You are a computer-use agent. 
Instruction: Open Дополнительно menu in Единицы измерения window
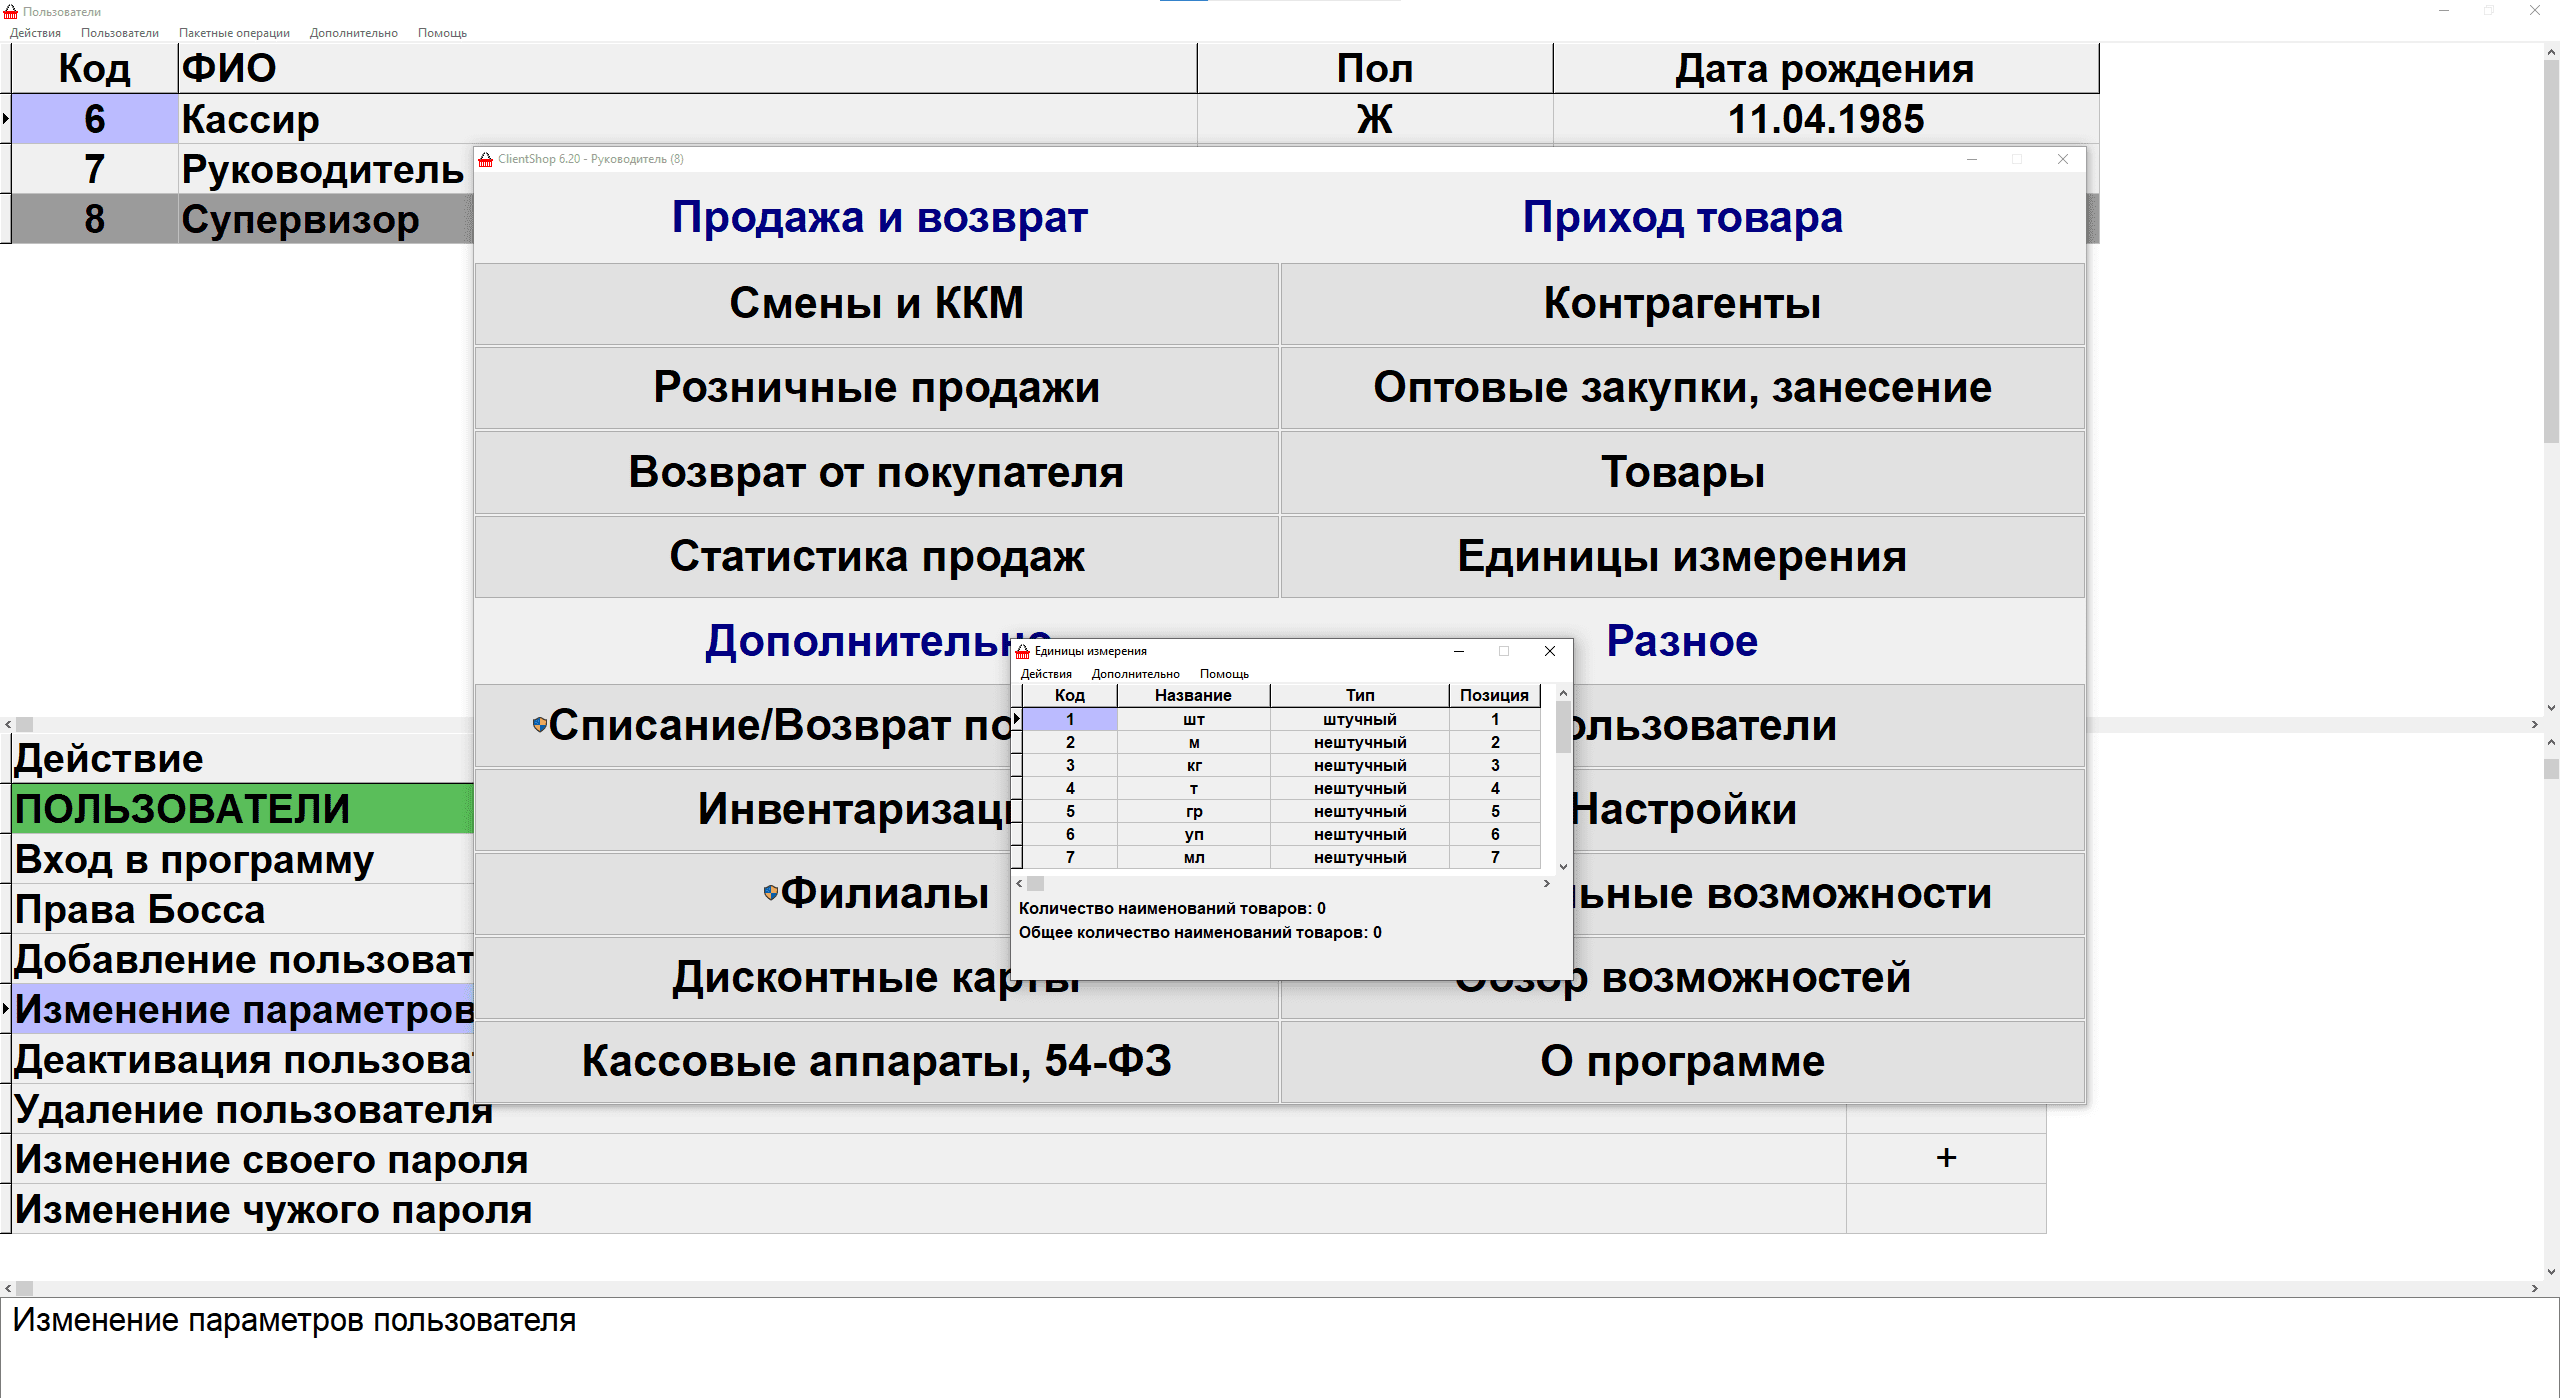click(x=1135, y=674)
